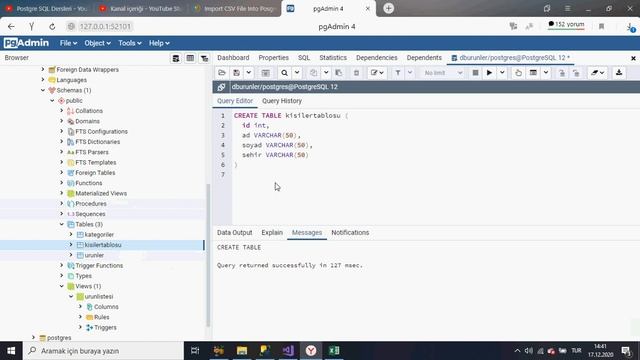Open the File menu

click(x=68, y=43)
